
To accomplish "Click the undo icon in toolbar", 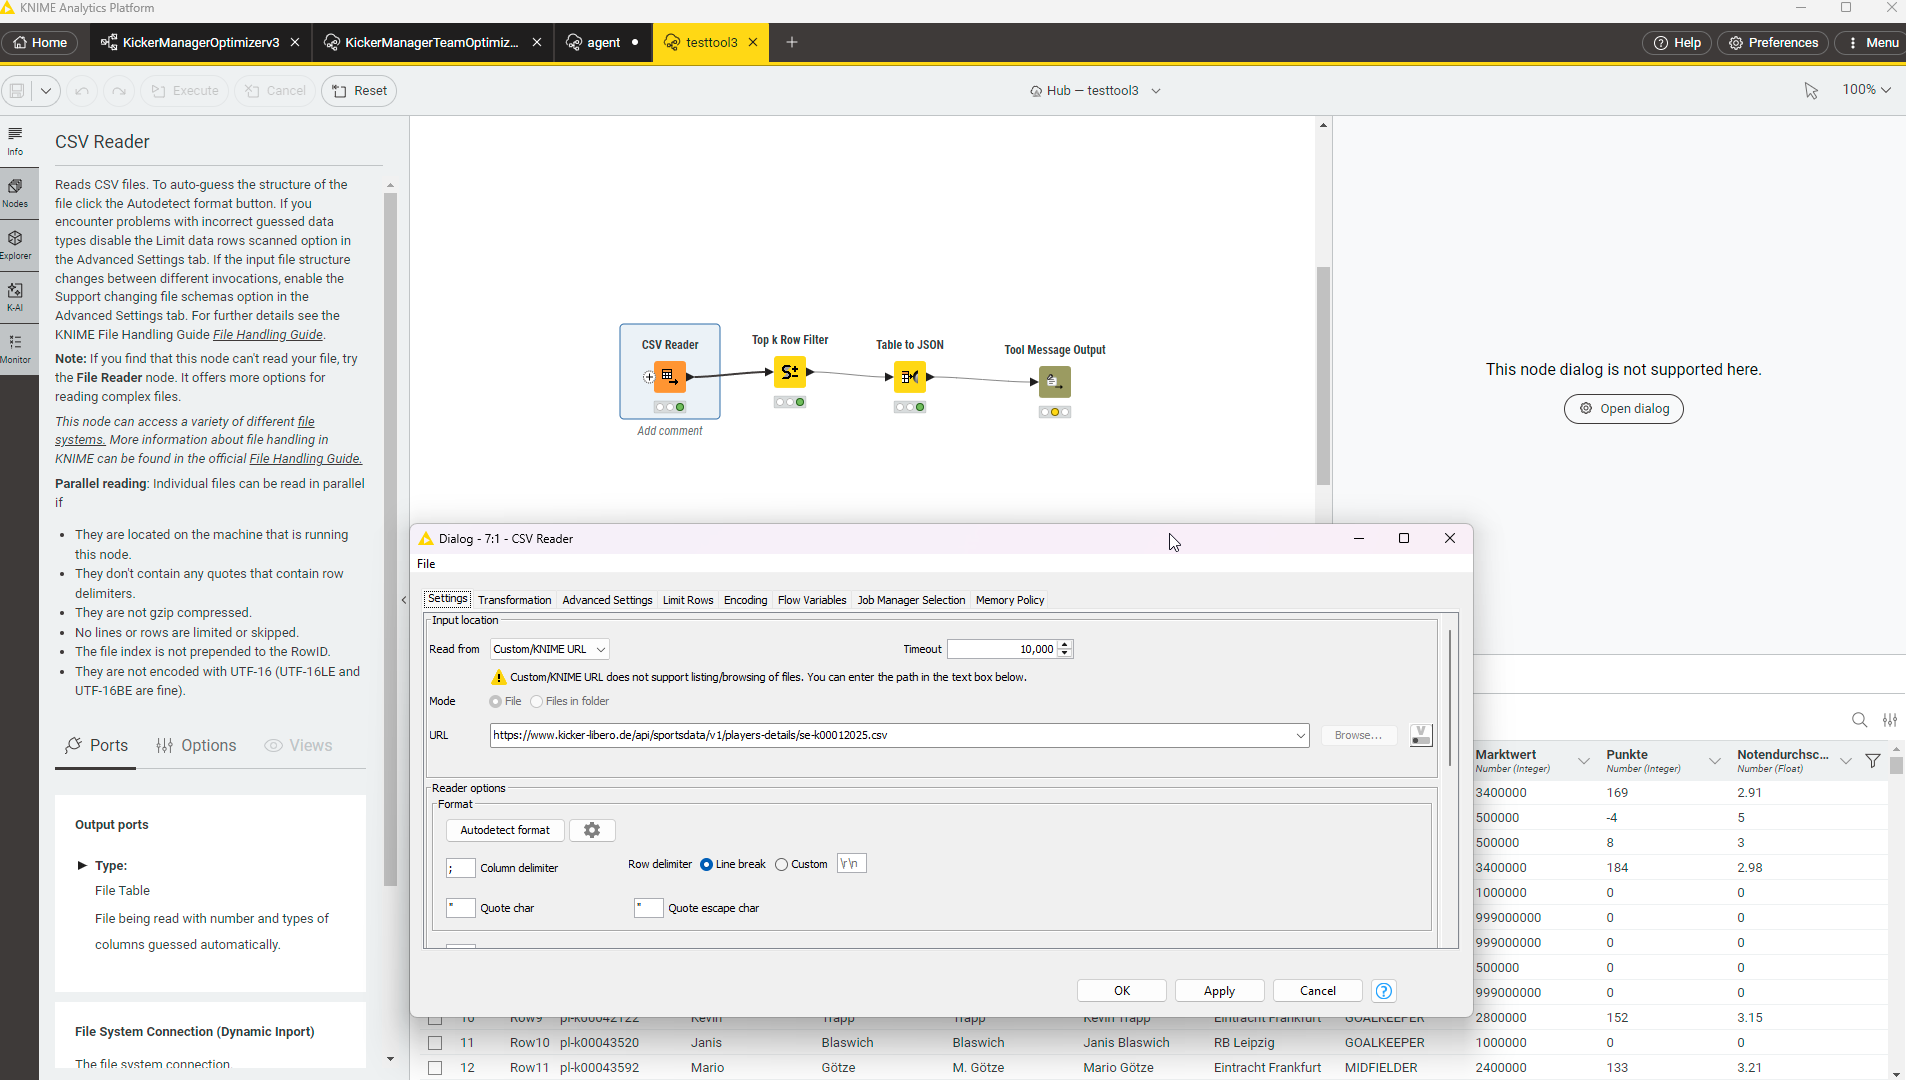I will (x=82, y=91).
